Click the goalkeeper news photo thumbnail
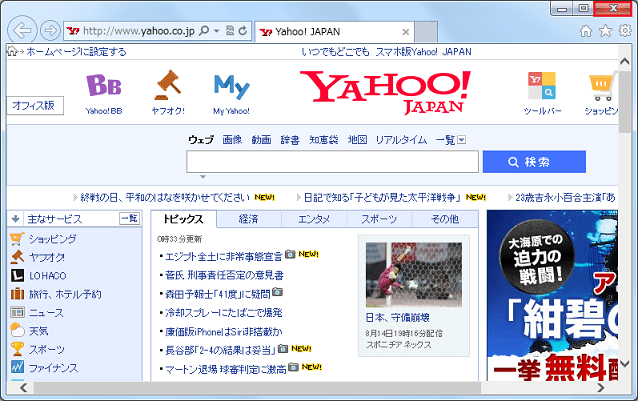638x401 pixels. point(414,275)
